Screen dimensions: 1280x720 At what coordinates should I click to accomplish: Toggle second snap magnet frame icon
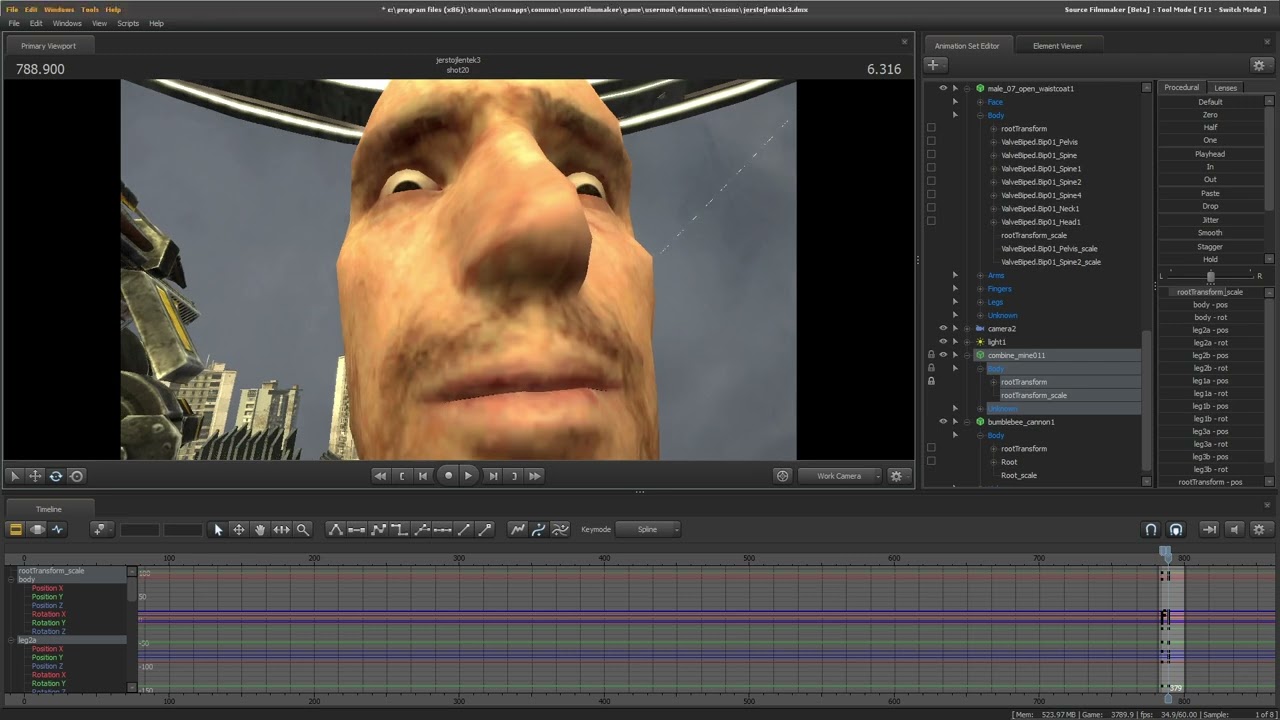tap(1176, 529)
